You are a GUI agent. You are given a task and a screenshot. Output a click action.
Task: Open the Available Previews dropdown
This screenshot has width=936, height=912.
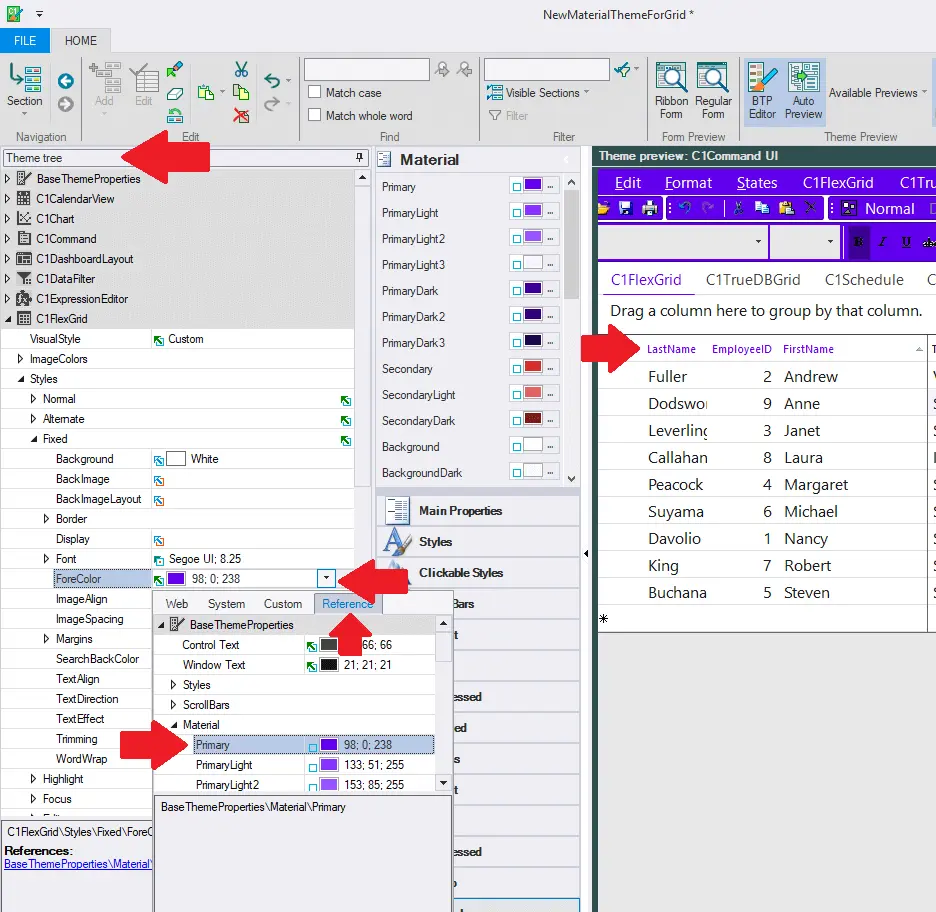point(878,93)
